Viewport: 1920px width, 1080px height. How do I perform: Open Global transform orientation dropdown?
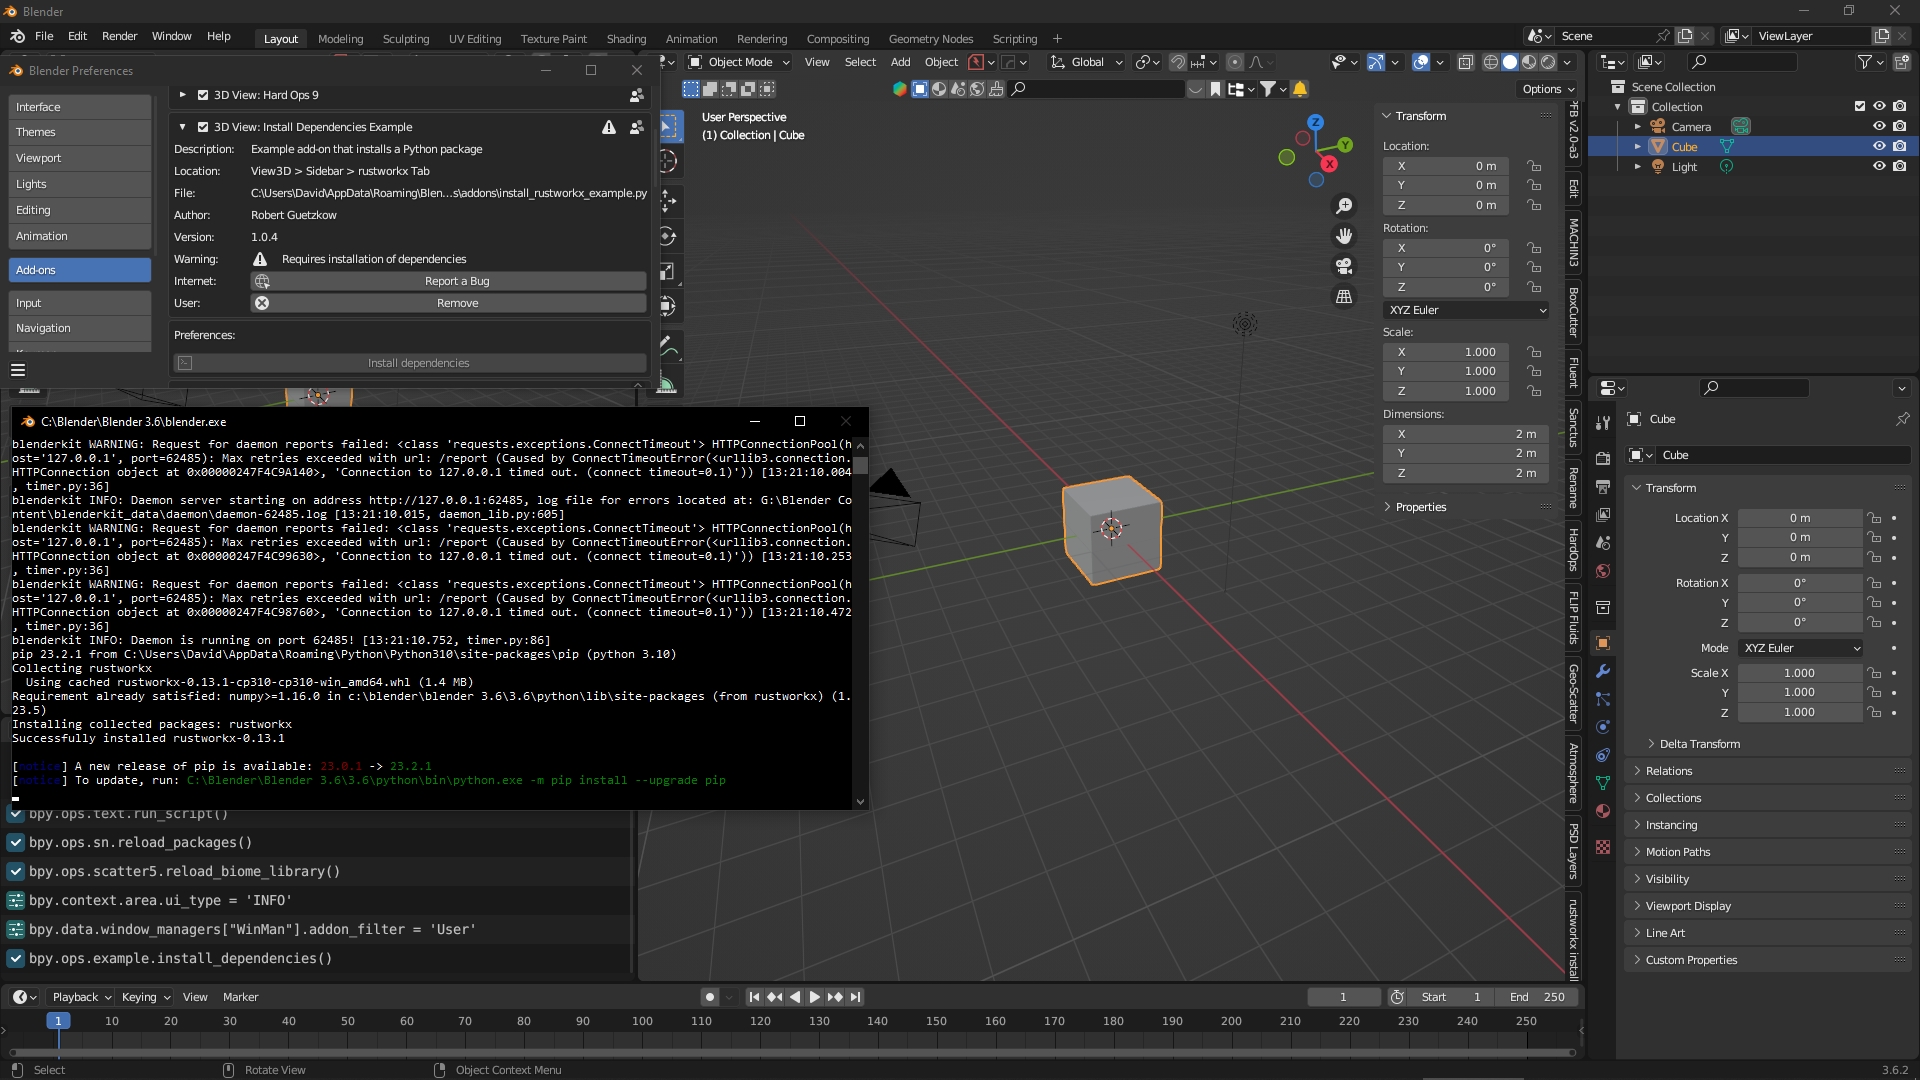(1086, 62)
